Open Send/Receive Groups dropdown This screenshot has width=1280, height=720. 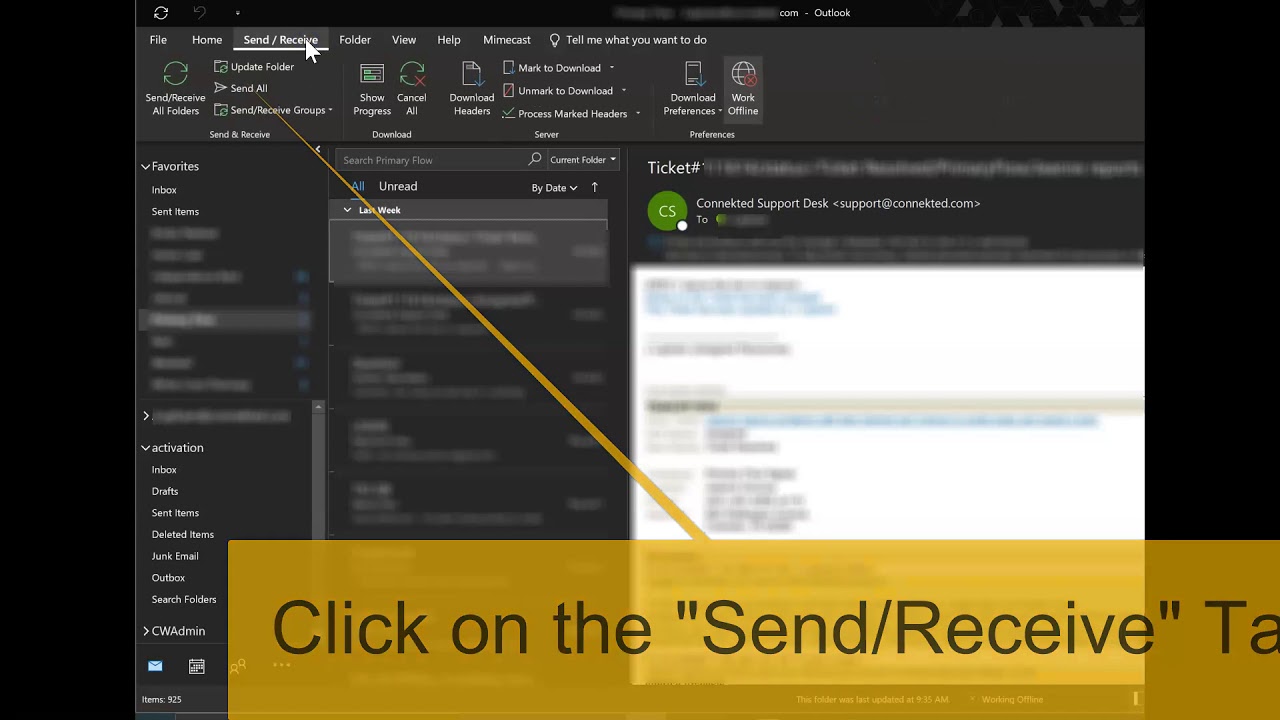[273, 110]
